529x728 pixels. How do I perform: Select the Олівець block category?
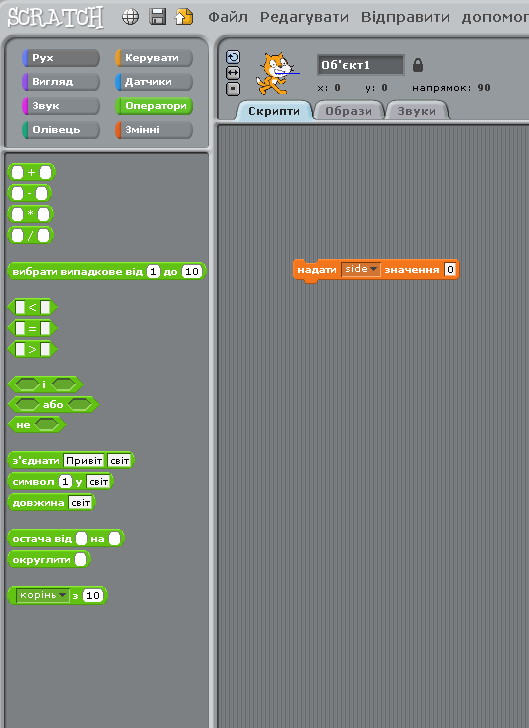click(61, 130)
